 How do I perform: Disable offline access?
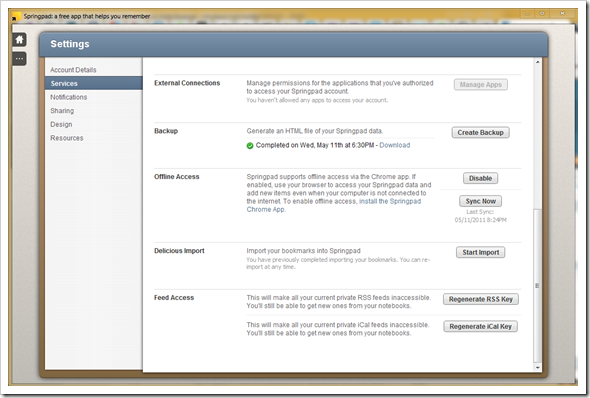click(x=481, y=178)
